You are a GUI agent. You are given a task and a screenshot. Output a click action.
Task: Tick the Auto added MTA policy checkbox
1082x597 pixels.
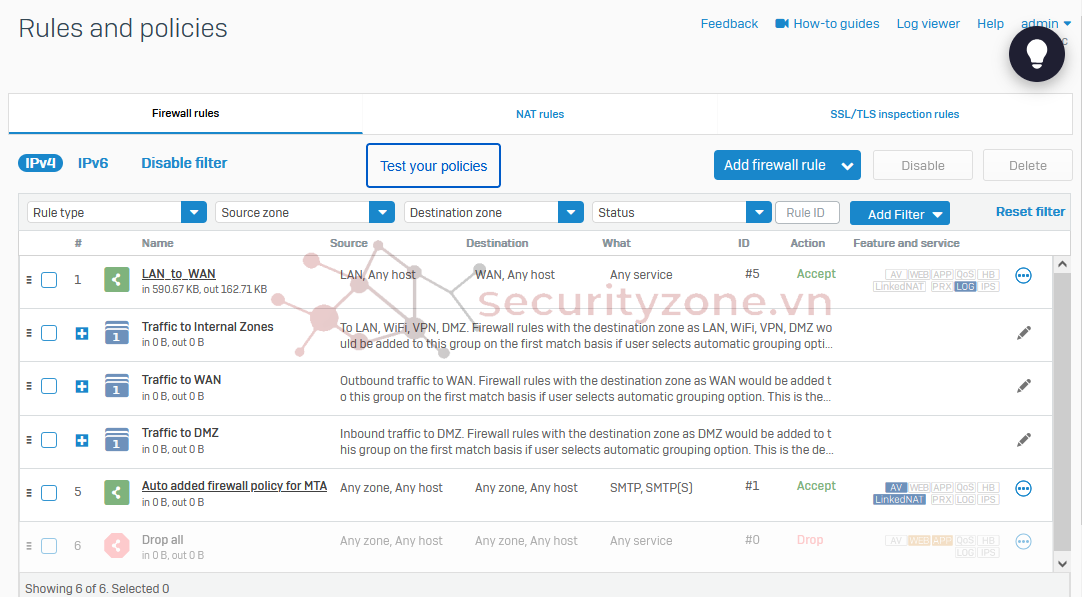[x=49, y=493]
